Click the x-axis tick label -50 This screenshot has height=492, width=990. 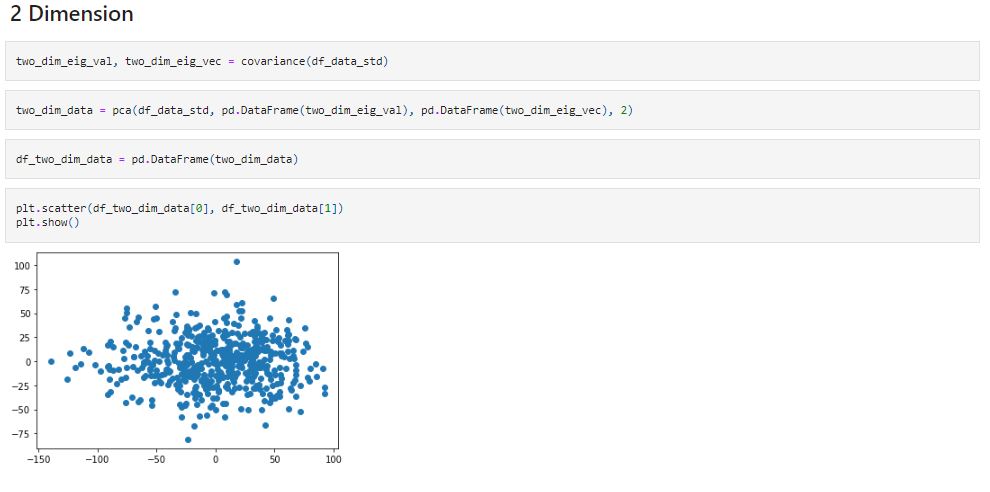[157, 459]
